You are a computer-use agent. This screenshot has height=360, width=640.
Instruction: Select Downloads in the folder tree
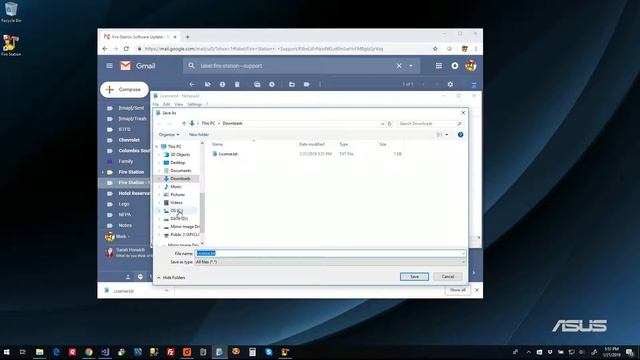point(180,179)
